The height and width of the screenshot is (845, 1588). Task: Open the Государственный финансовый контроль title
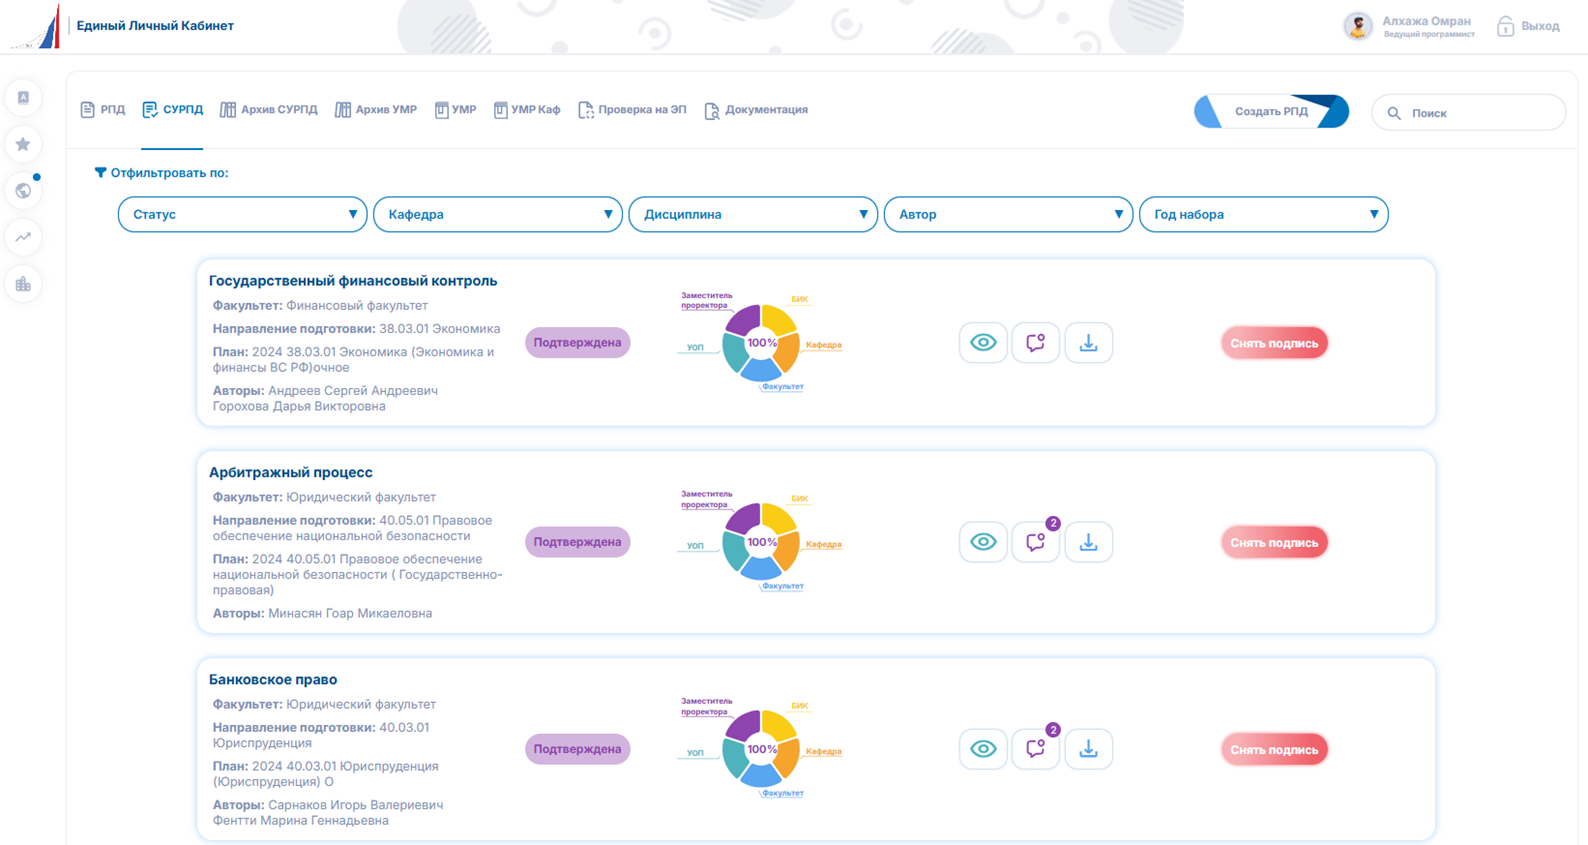pos(353,281)
